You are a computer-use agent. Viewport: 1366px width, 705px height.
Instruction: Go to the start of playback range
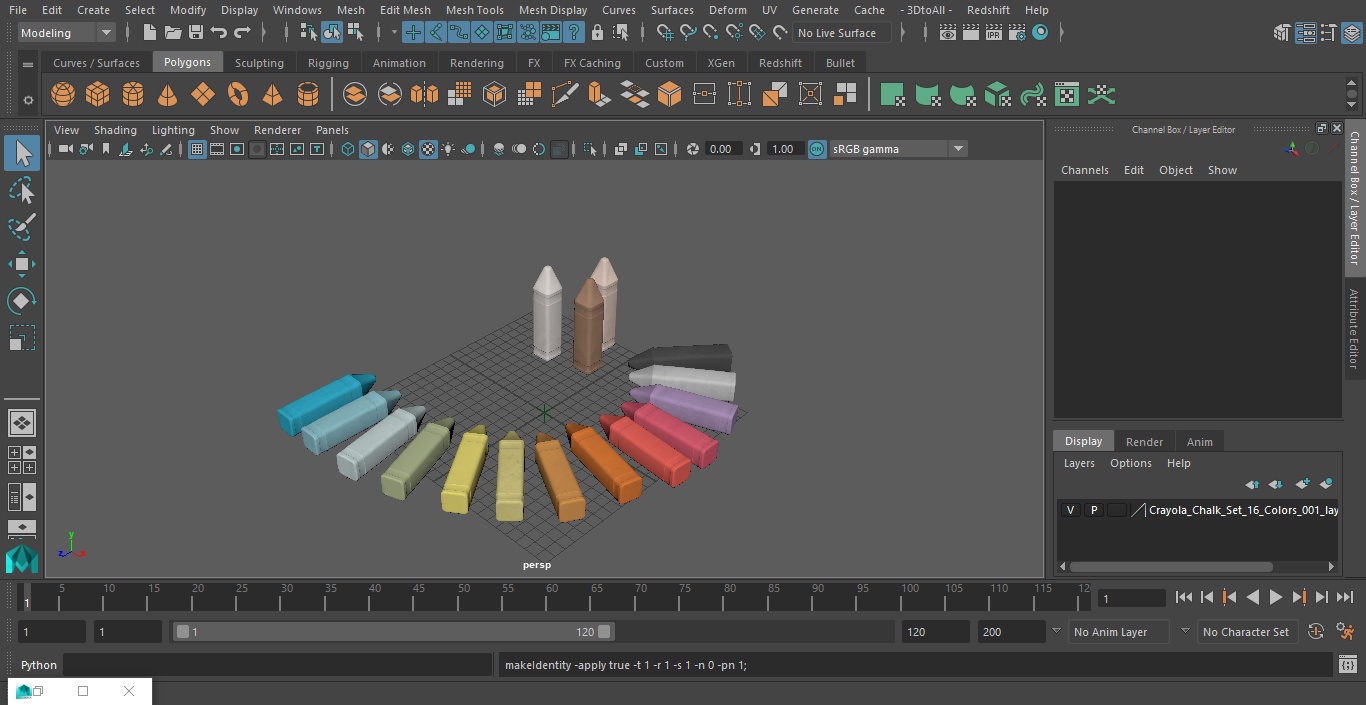[x=1183, y=597]
